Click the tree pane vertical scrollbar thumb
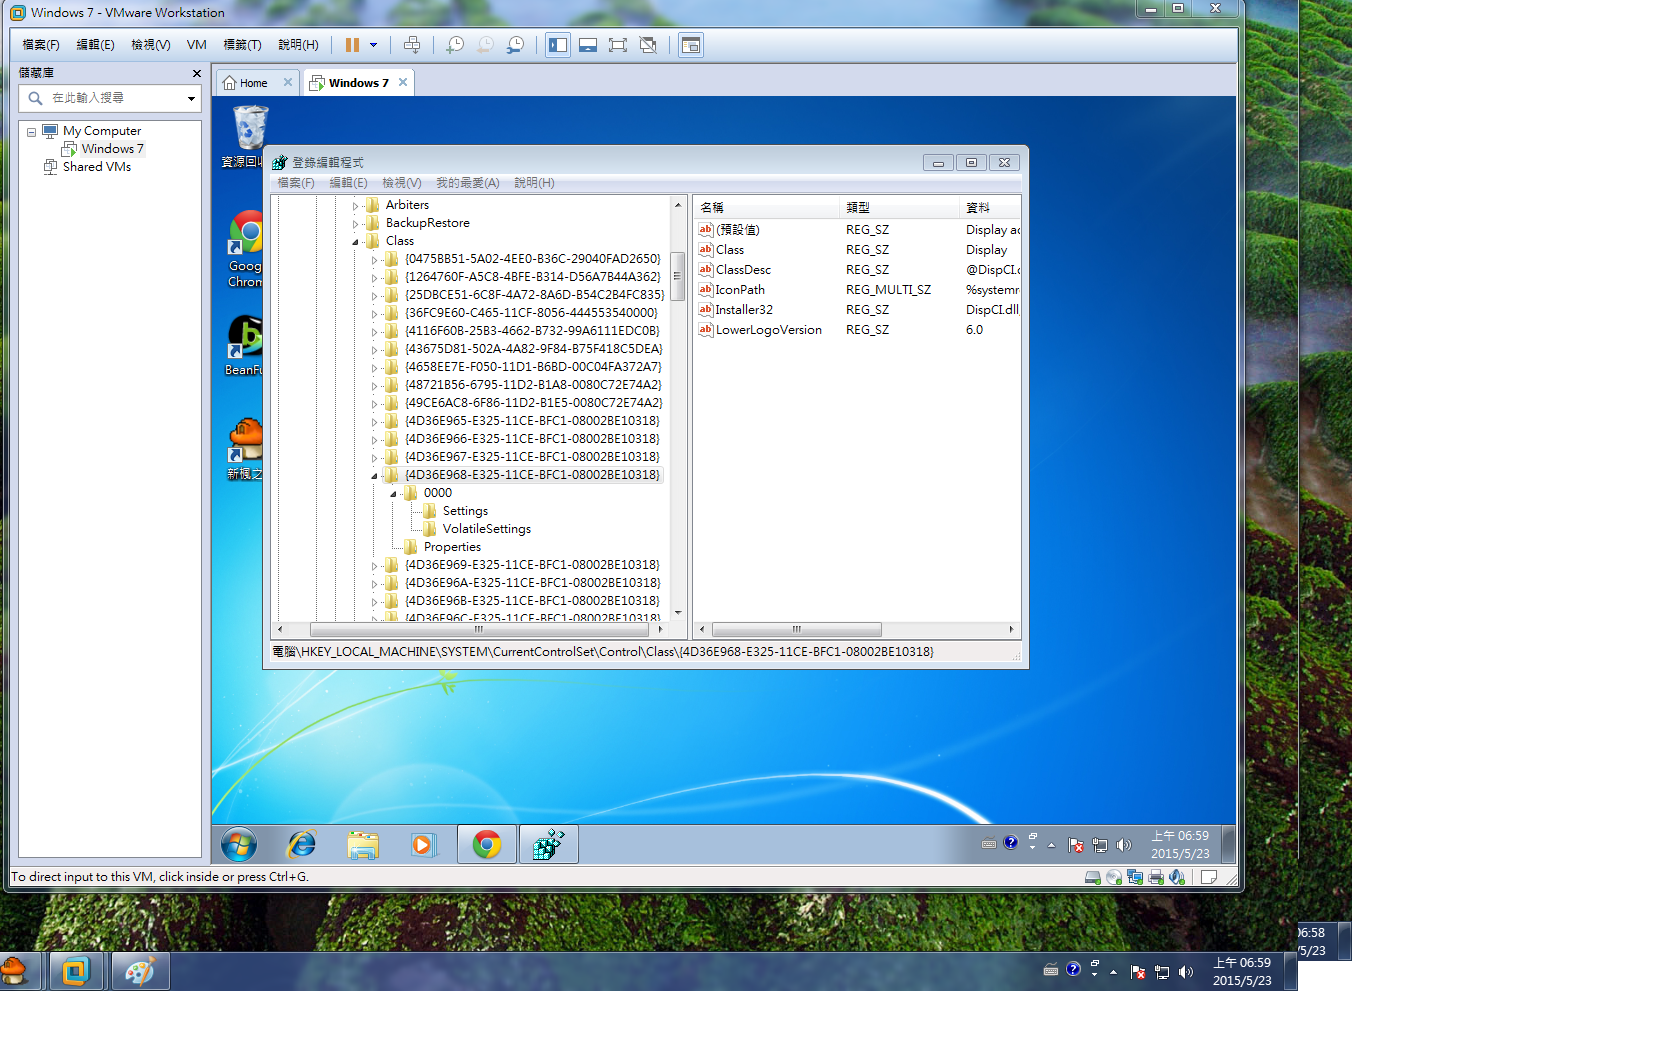Image resolution: width=1680 pixels, height=1050 pixels. coord(678,276)
